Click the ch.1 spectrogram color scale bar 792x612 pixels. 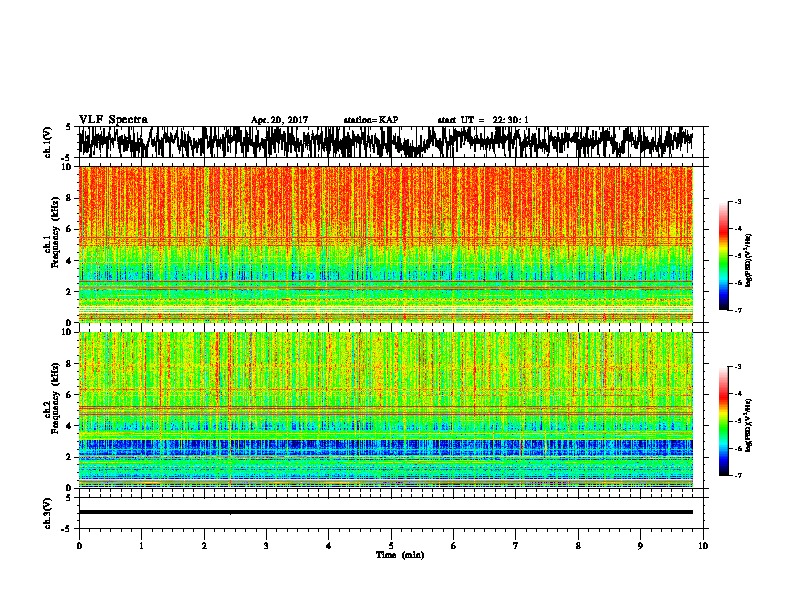pos(723,256)
